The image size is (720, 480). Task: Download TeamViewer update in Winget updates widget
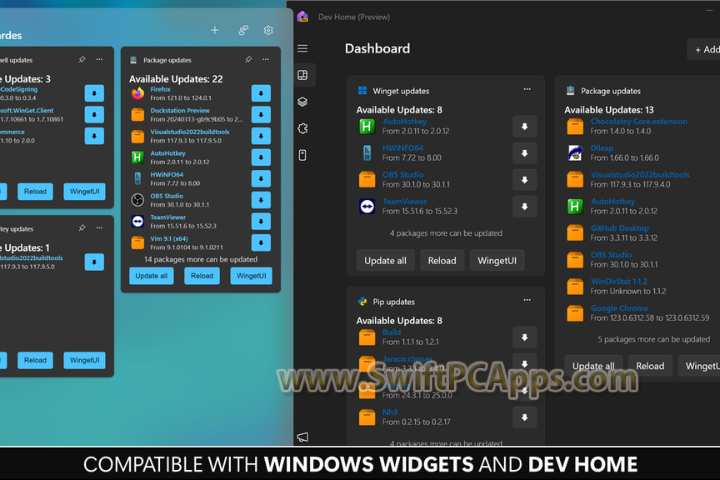(524, 207)
